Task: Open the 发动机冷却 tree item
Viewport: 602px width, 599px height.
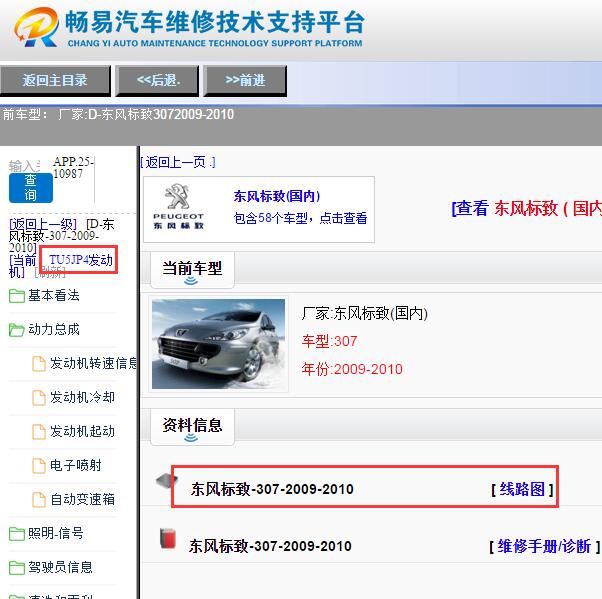Action: click(x=82, y=397)
